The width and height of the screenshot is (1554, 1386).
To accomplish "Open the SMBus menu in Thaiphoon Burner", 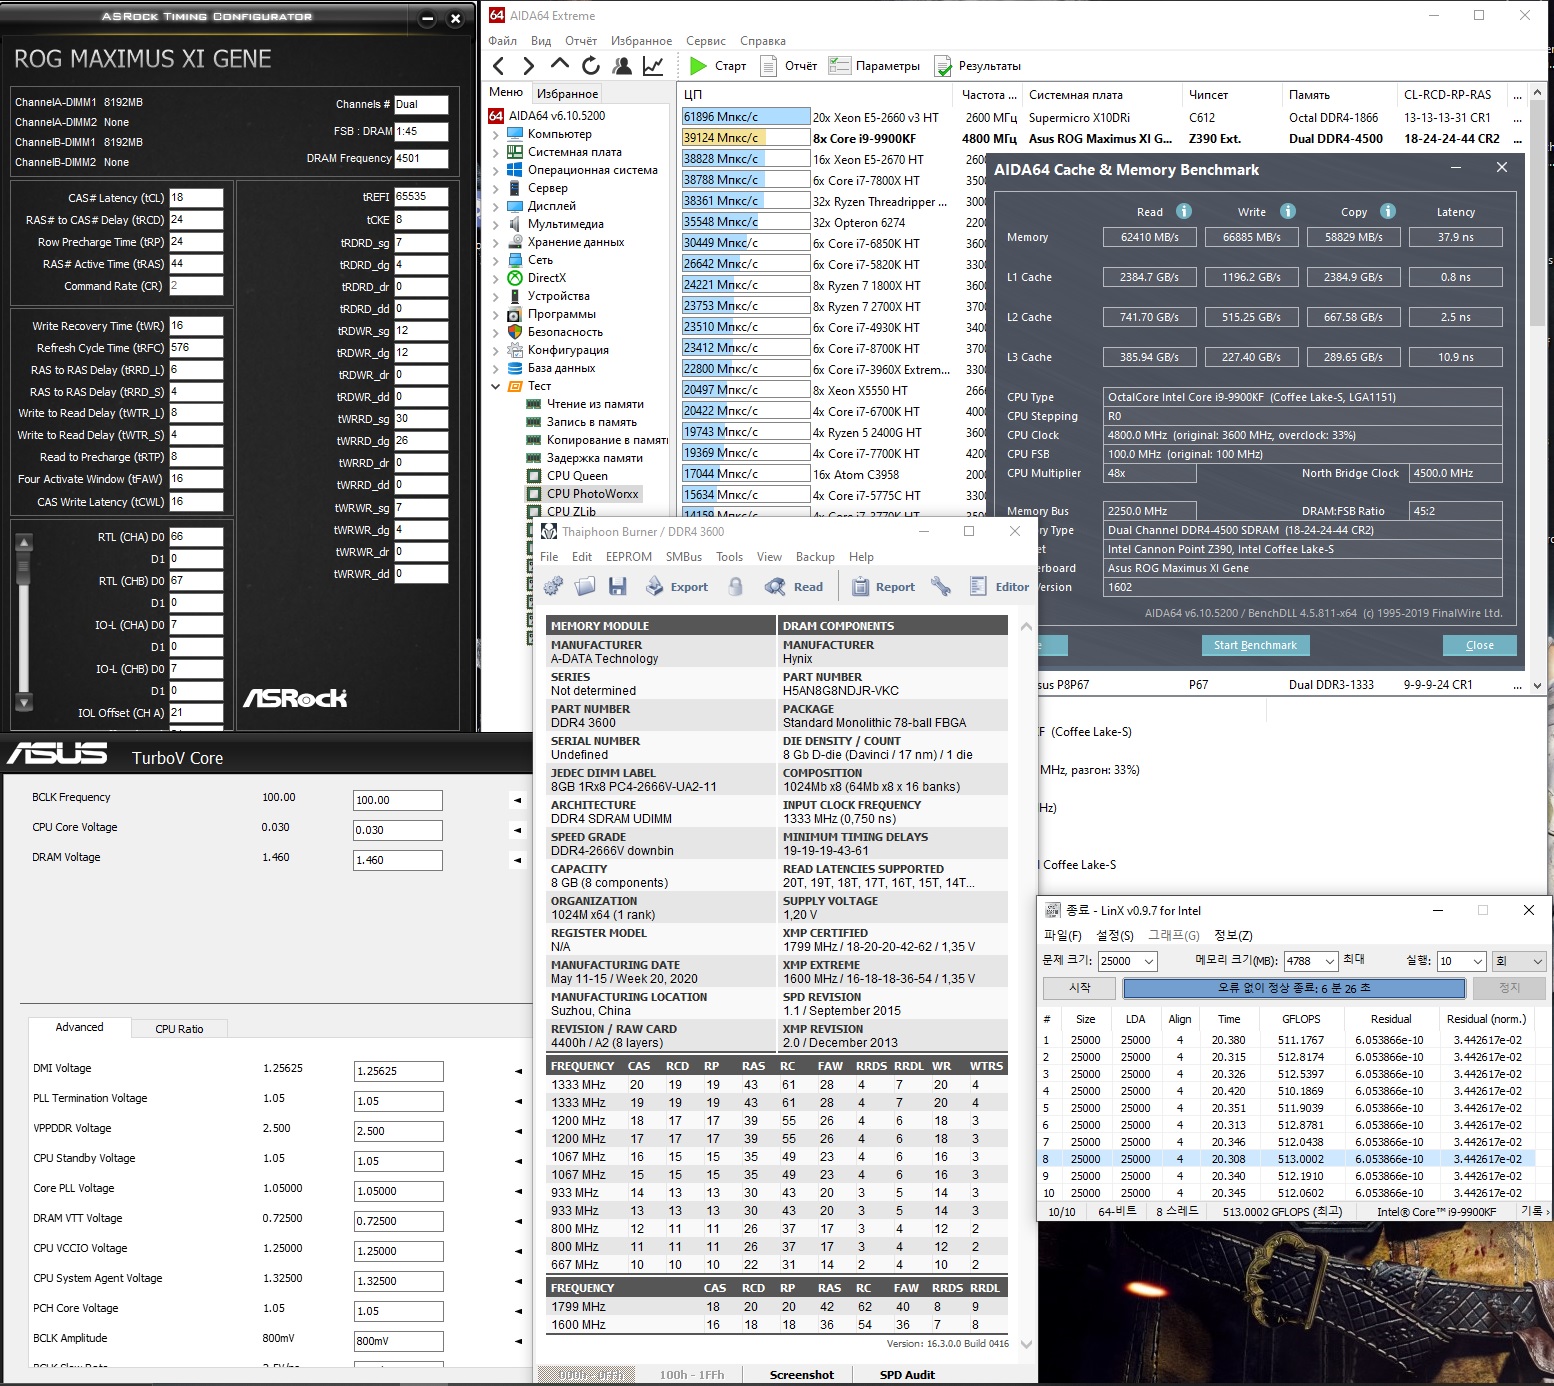I will [x=684, y=557].
